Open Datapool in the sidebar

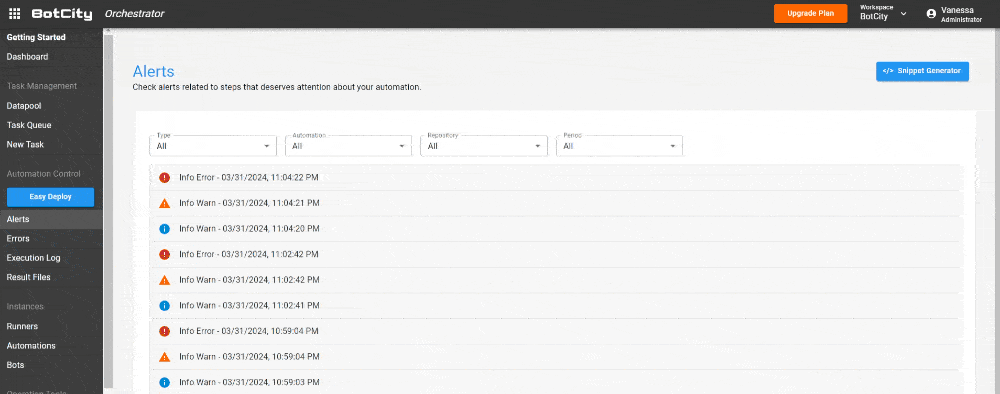pyautogui.click(x=24, y=106)
